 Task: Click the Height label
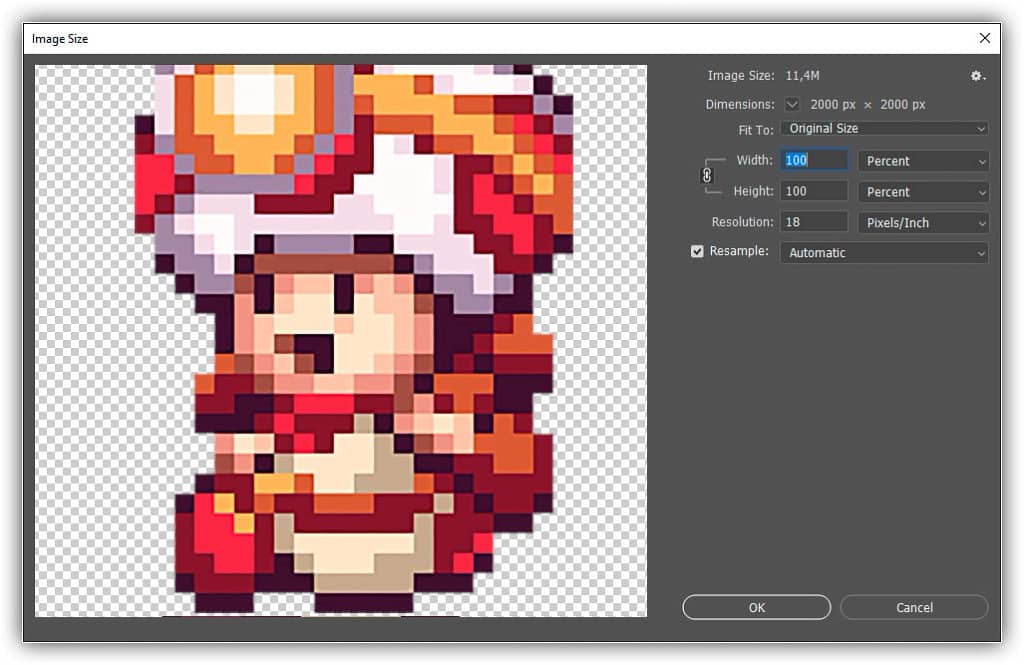754,191
